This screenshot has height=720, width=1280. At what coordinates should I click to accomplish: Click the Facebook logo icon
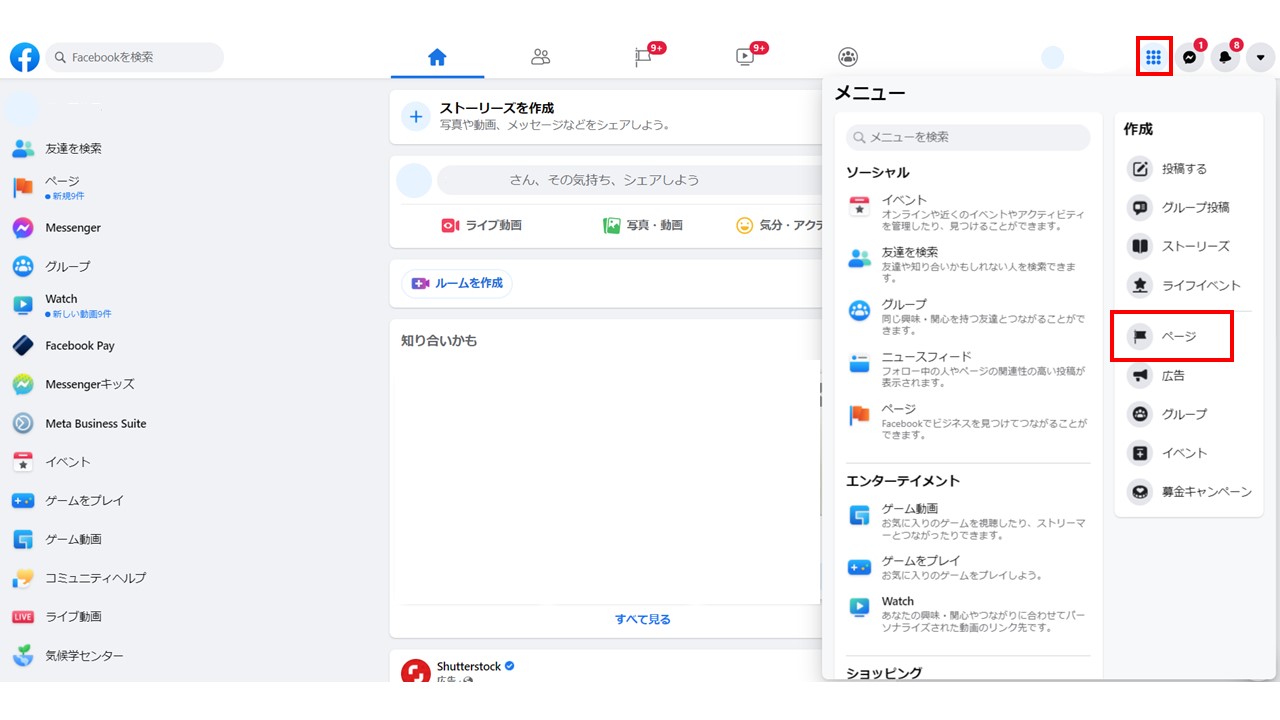(25, 57)
